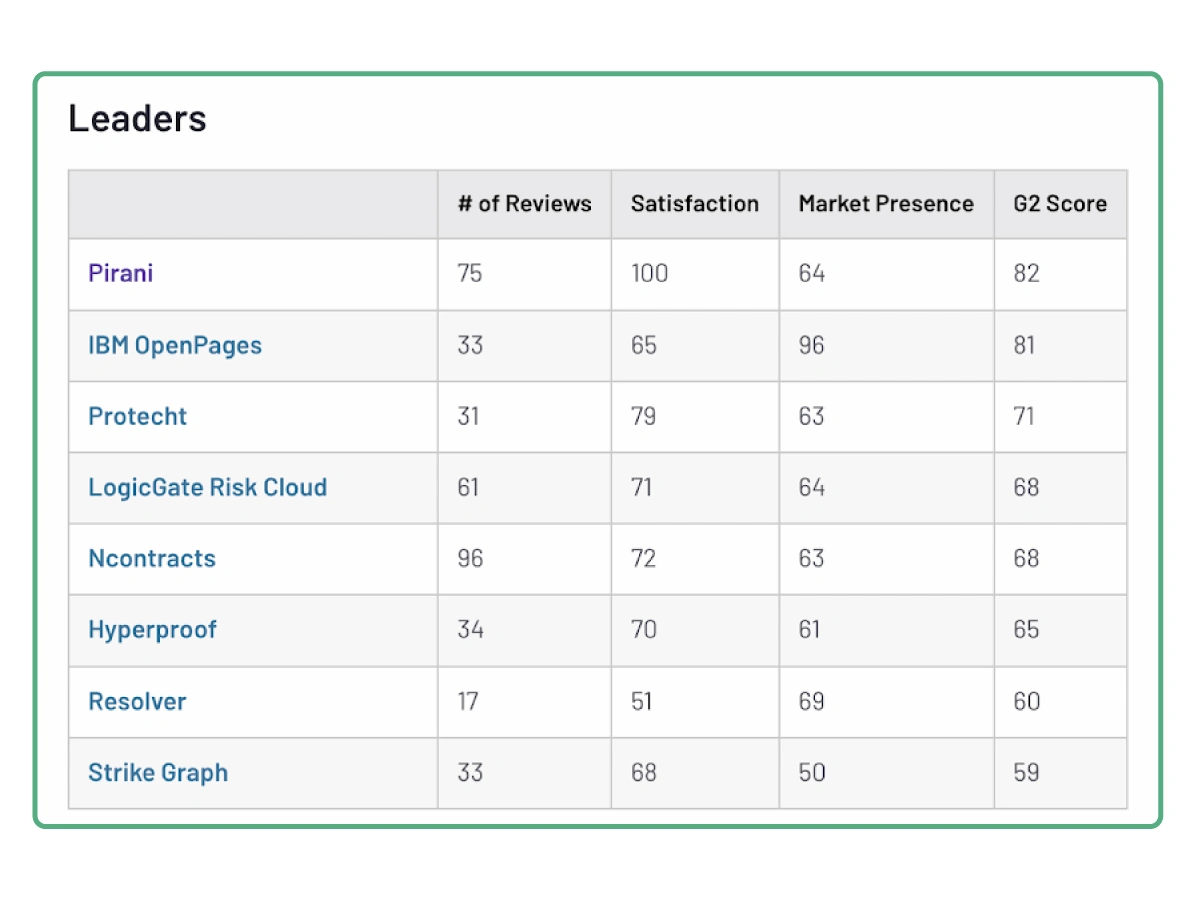Open the IBM OpenPages link

click(175, 345)
